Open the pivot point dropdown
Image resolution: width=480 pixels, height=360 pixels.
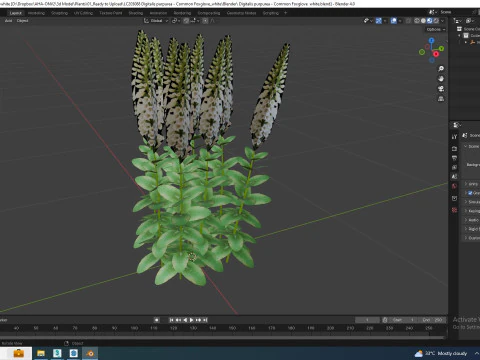(175, 21)
